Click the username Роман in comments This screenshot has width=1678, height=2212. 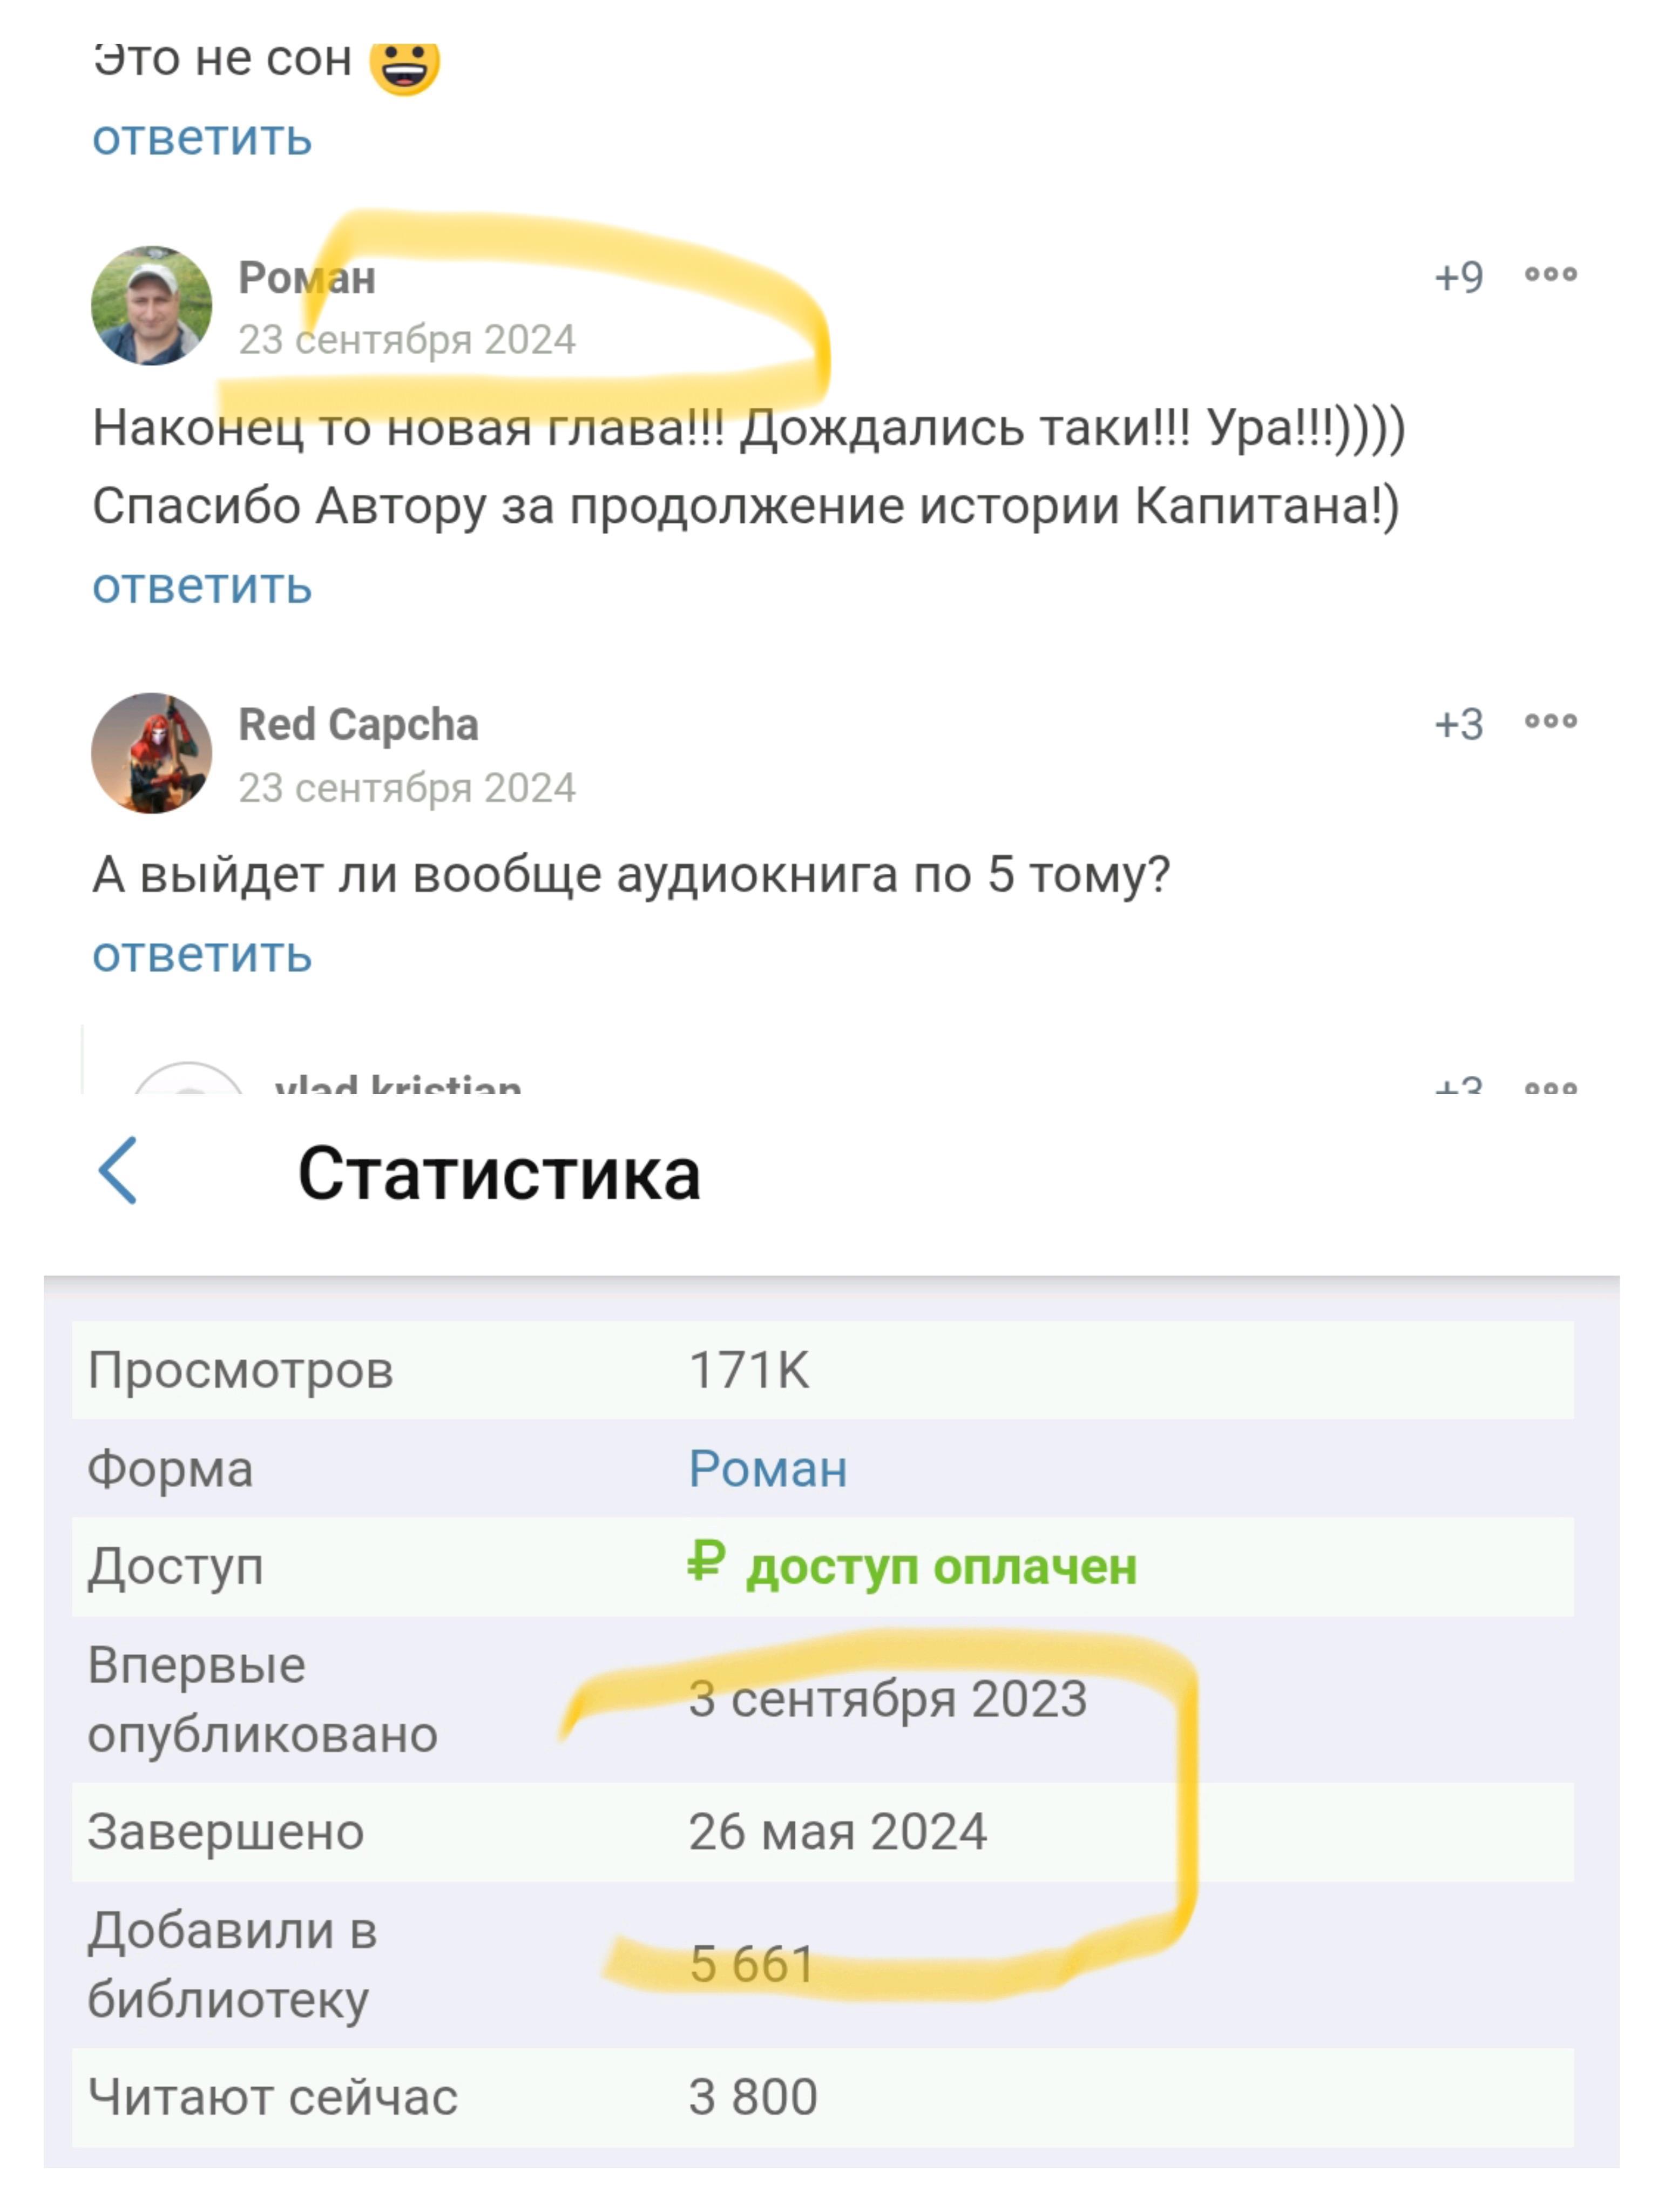(306, 278)
